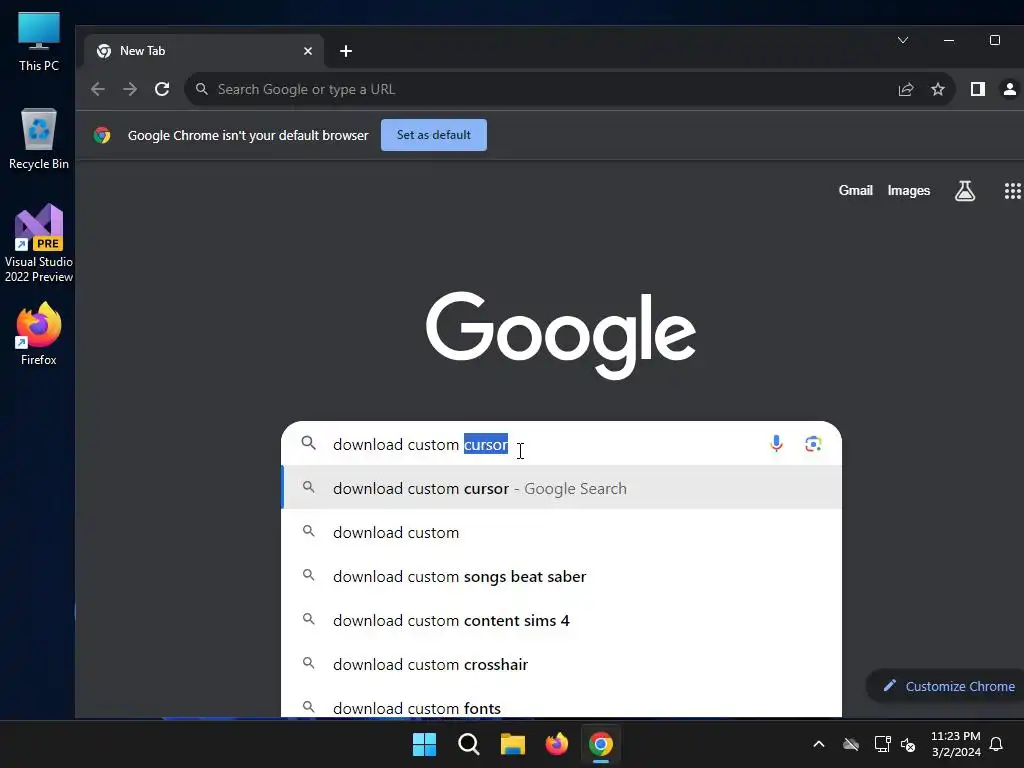Click the muted volume tray icon
The height and width of the screenshot is (768, 1024).
(x=908, y=744)
